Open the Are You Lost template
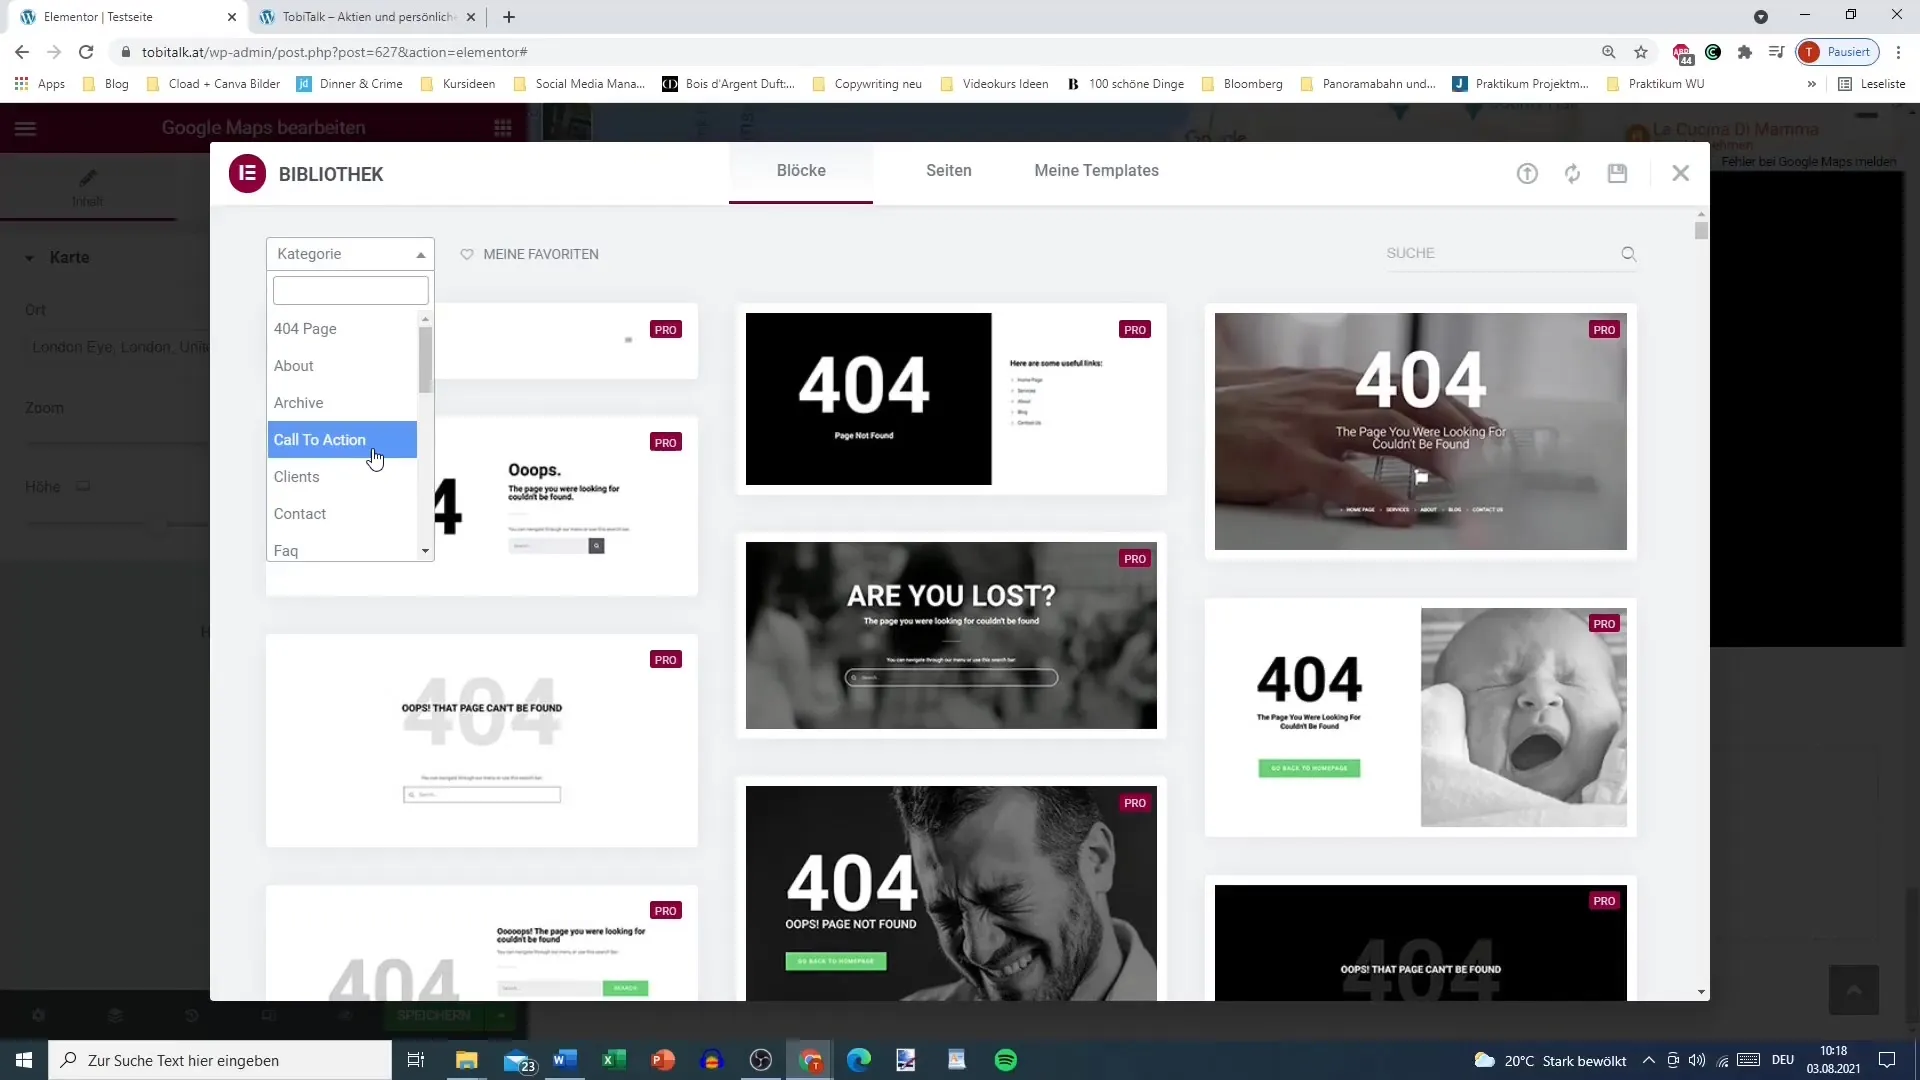 click(x=951, y=635)
